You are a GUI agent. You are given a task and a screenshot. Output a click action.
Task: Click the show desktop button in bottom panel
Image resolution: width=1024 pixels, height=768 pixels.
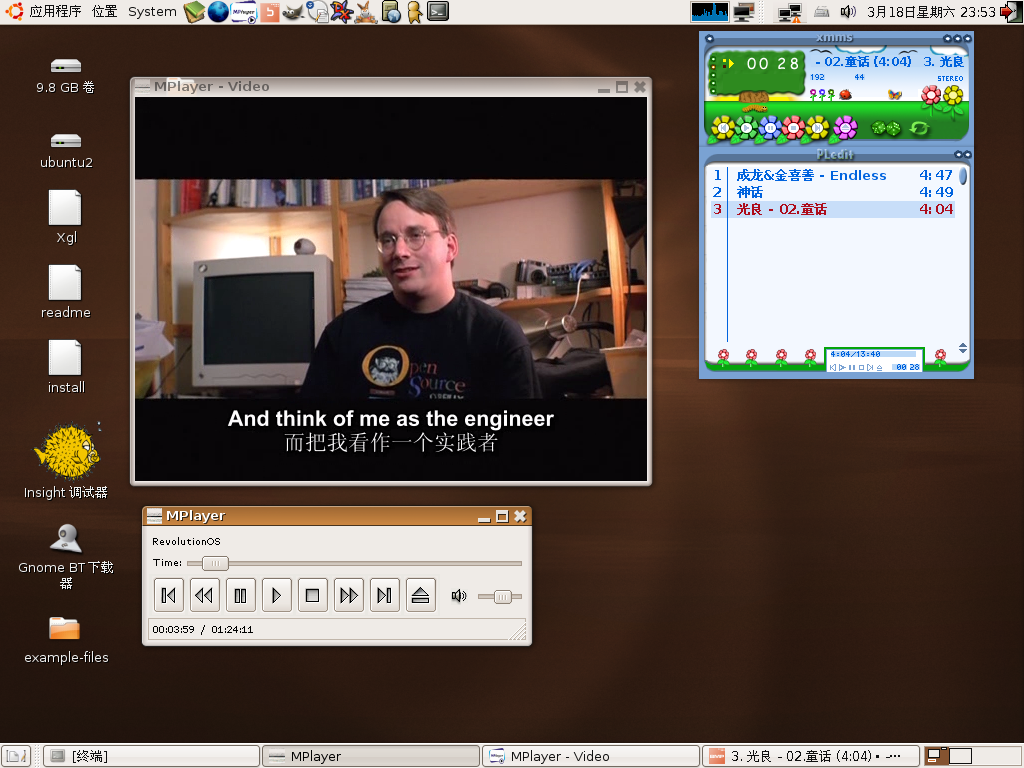(x=16, y=756)
